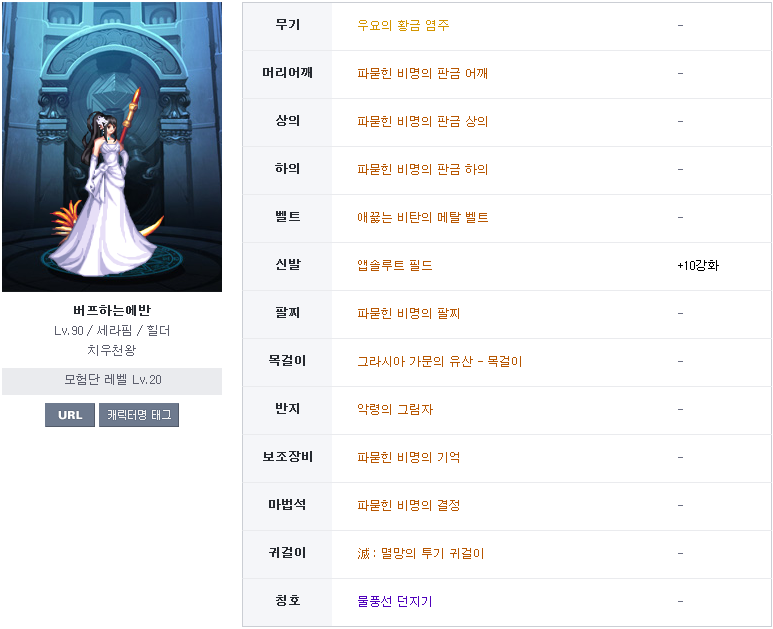Click the 모험단 레벨 Lv.20 bar

[x=112, y=381]
